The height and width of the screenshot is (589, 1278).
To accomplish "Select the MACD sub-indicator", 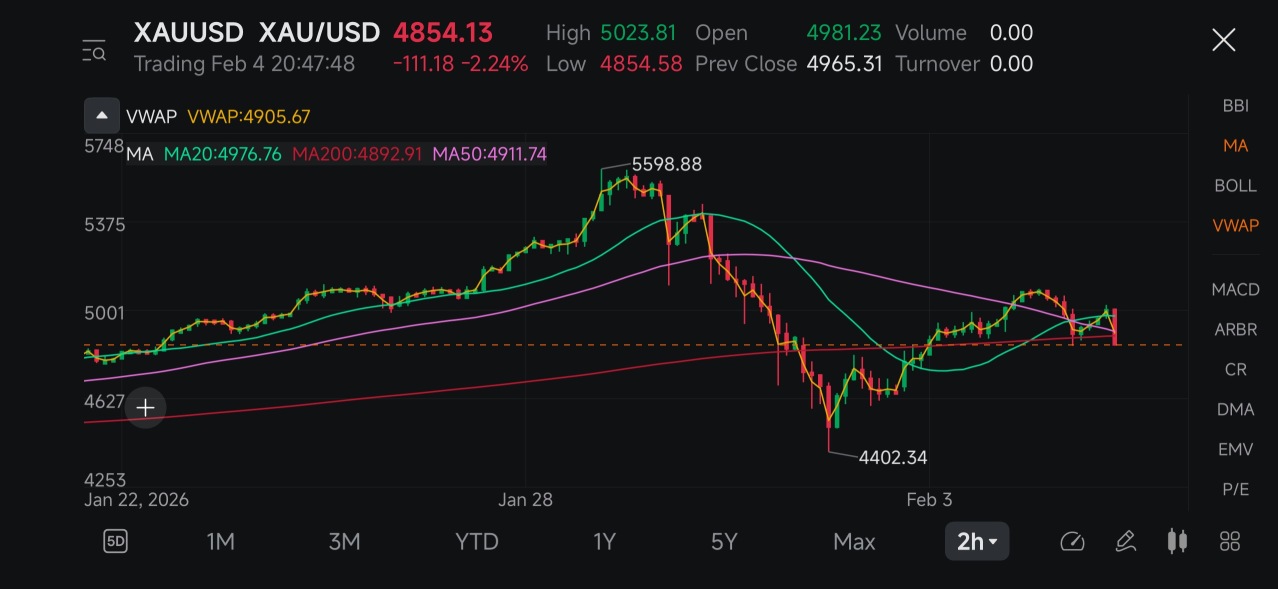I will pyautogui.click(x=1235, y=290).
